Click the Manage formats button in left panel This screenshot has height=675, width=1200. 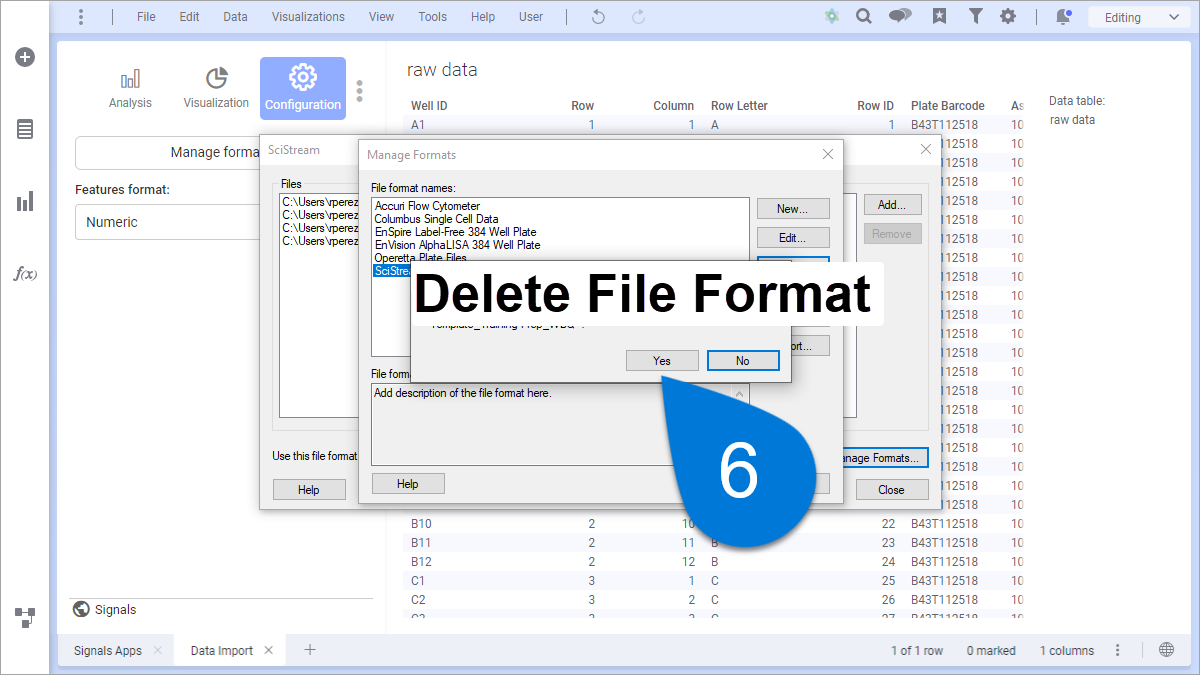pyautogui.click(x=167, y=152)
